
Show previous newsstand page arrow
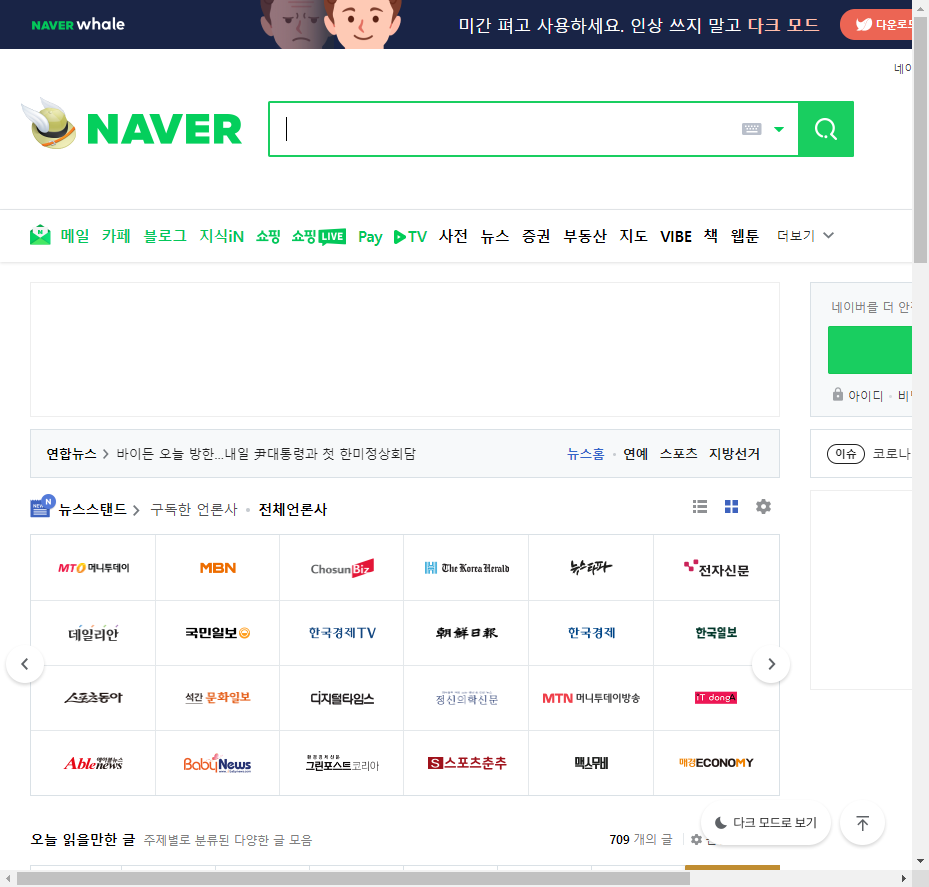[25, 664]
